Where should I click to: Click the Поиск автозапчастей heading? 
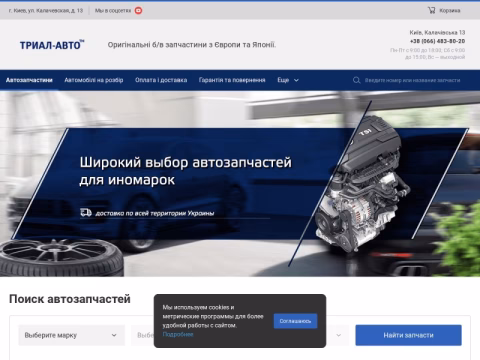coord(70,299)
